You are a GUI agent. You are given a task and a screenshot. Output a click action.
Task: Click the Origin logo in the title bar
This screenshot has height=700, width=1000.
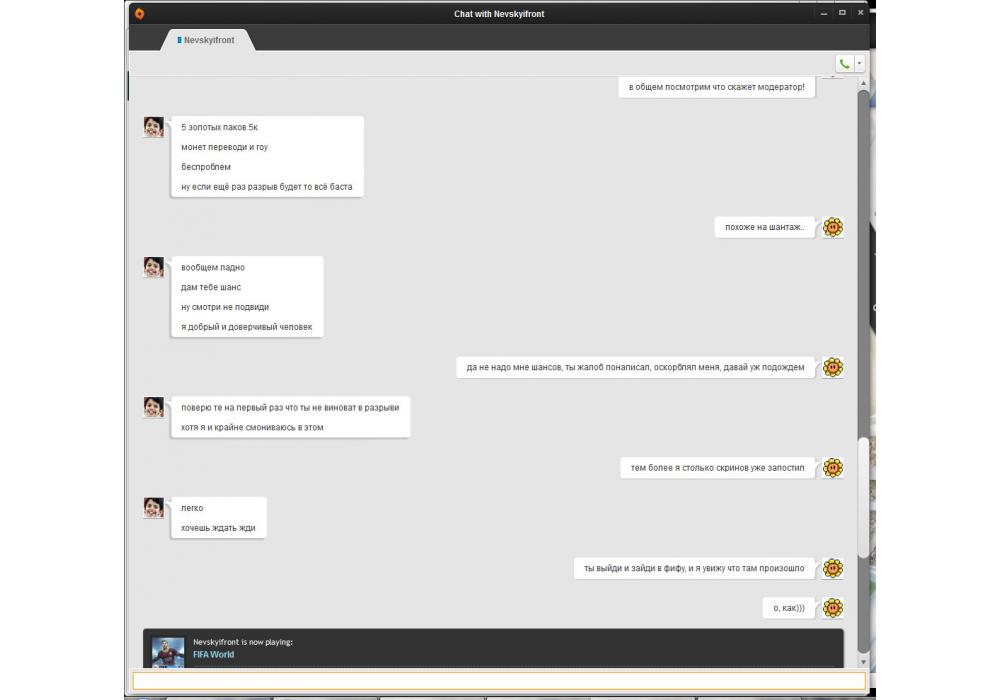tap(139, 13)
